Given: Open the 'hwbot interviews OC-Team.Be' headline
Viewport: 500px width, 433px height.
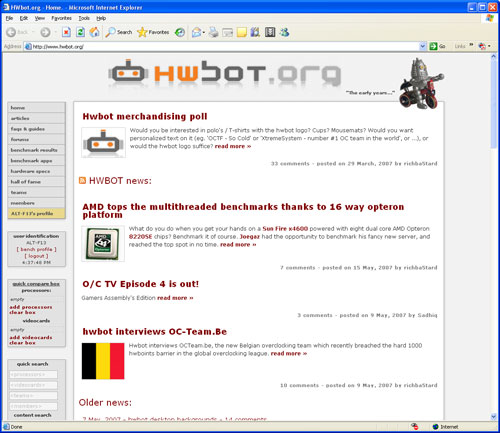Looking at the screenshot, I should click(155, 332).
